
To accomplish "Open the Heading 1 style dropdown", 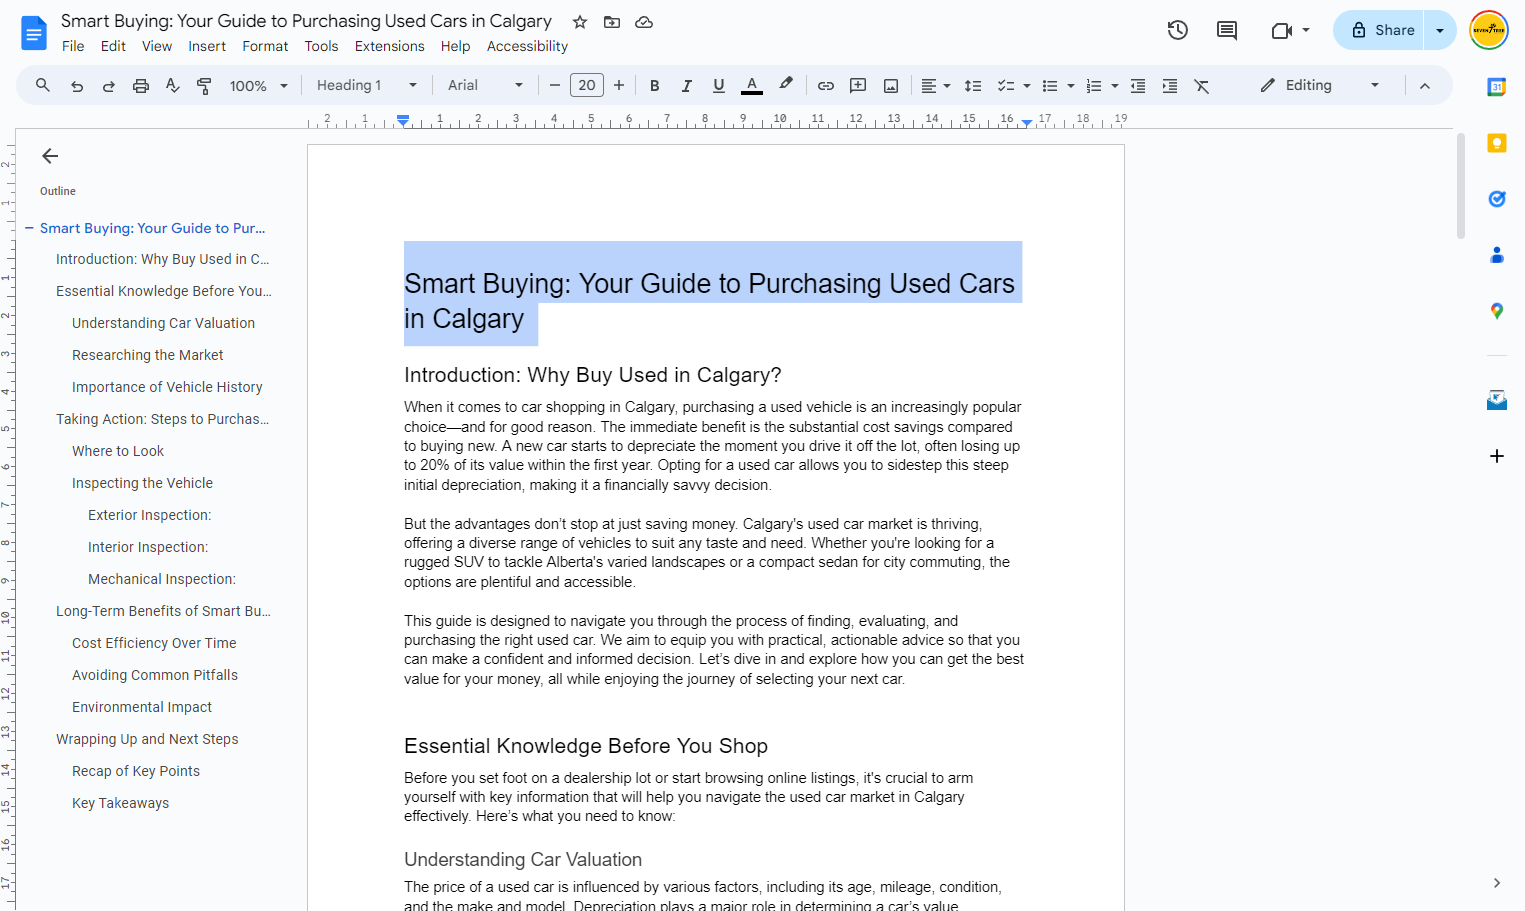I will 367,86.
